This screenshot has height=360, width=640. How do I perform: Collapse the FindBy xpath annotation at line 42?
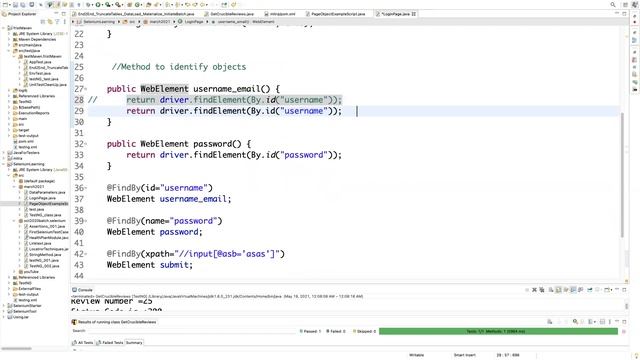click(x=86, y=254)
